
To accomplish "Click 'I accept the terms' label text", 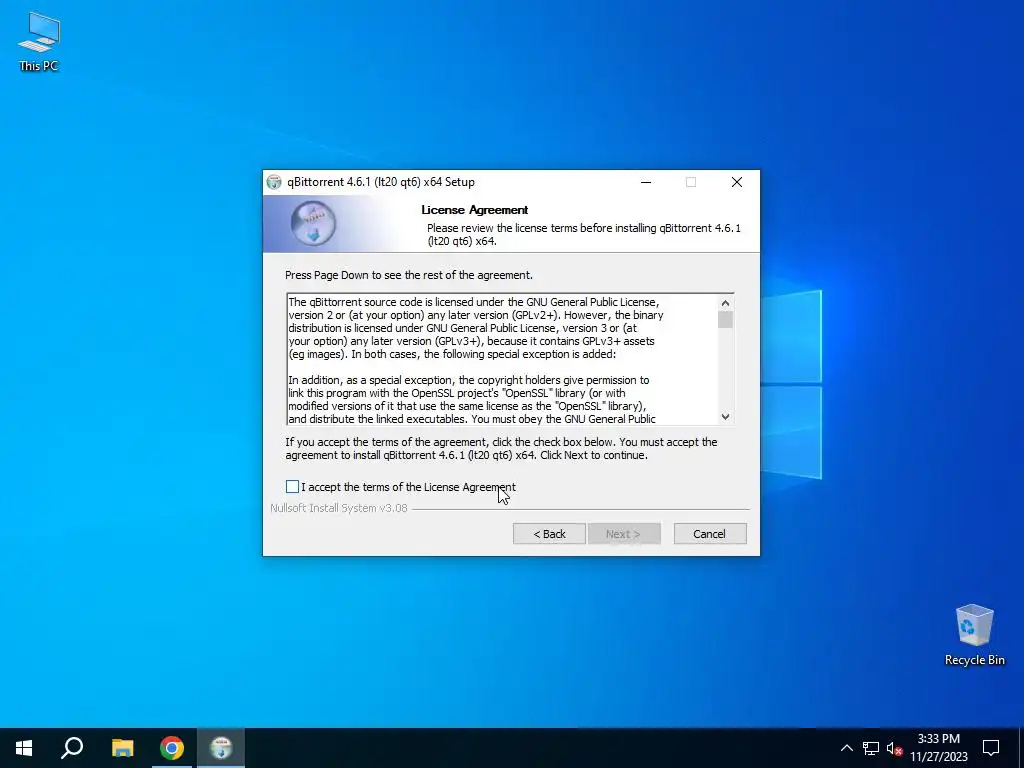I will tap(408, 487).
